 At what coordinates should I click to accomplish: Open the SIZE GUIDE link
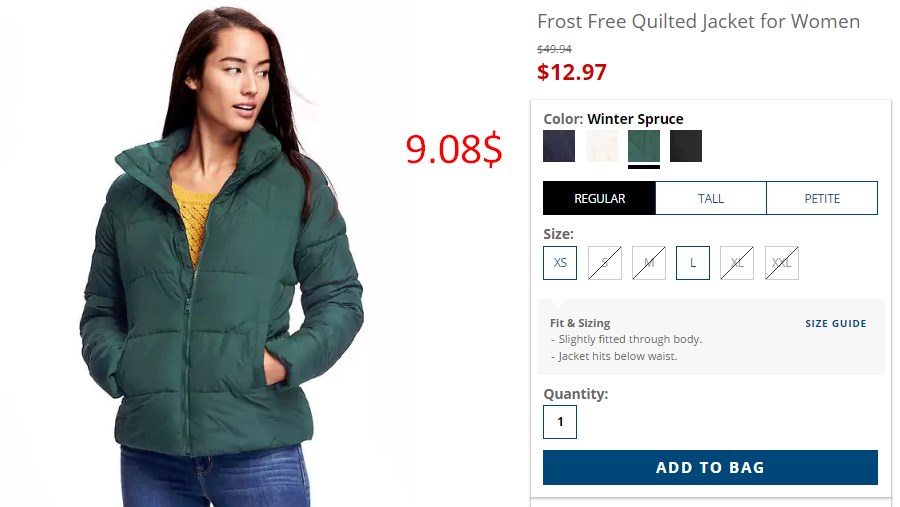point(836,324)
